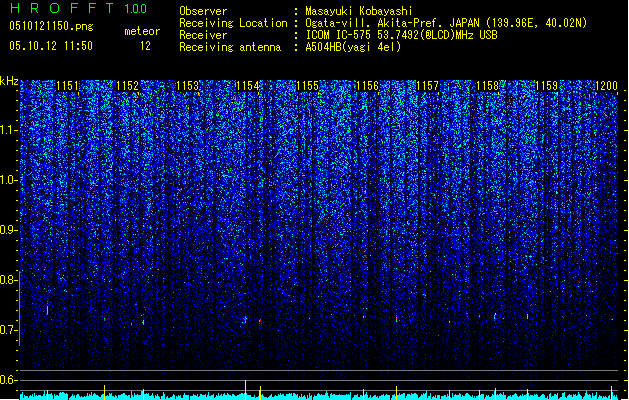Click the 1158 time marker

coord(487,86)
